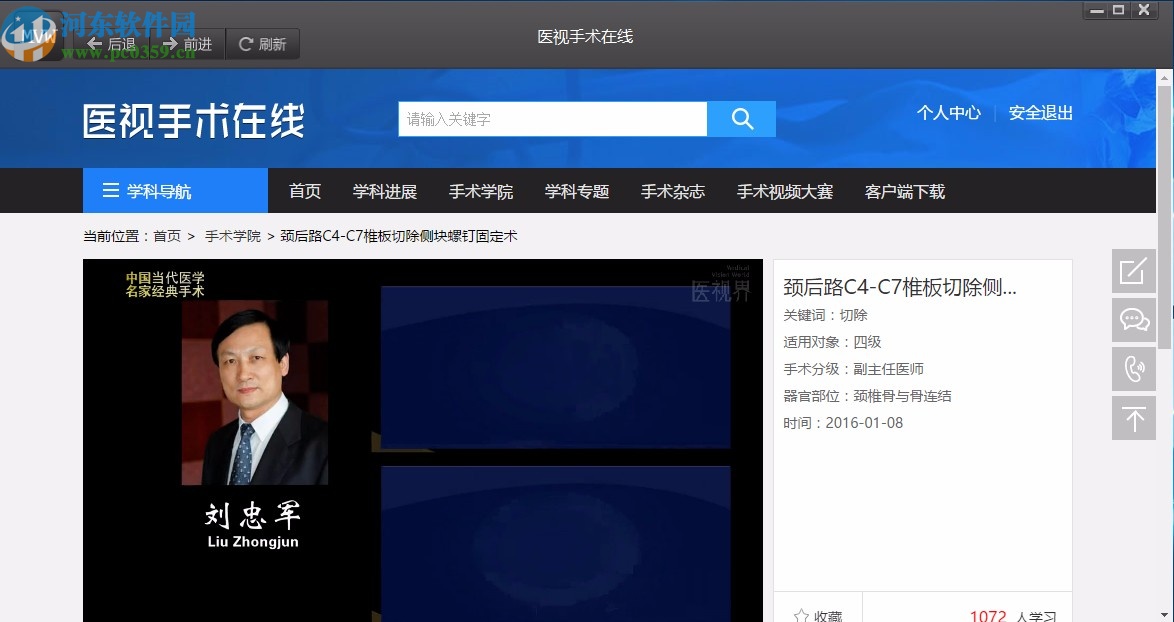The height and width of the screenshot is (622, 1174).
Task: Click the 安全退出 logout link
Action: point(1040,113)
